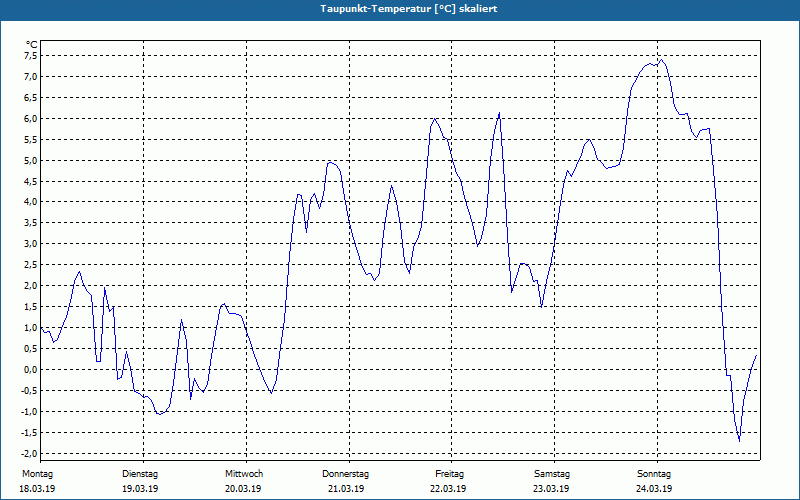Select the Montag day label
800x500 pixels.
37,474
